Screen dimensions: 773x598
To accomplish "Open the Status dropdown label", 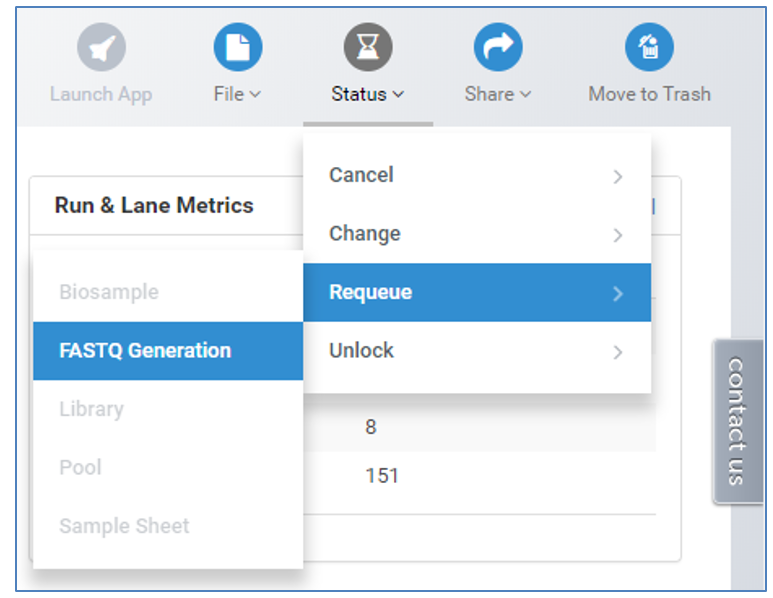I will 368,94.
